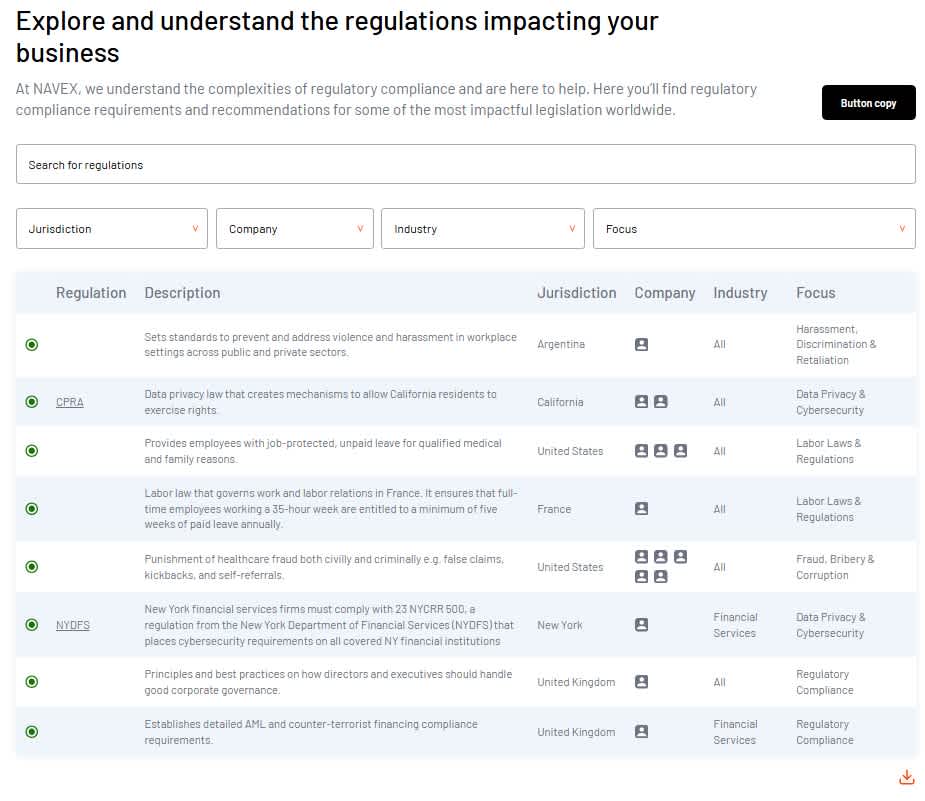The image size is (925, 801).
Task: Click the green circle icon for Argentina row
Action: pos(32,345)
